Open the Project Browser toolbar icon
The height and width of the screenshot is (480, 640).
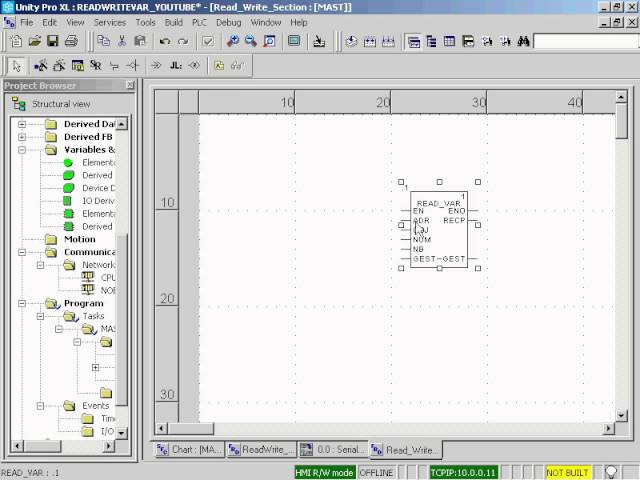(x=413, y=41)
